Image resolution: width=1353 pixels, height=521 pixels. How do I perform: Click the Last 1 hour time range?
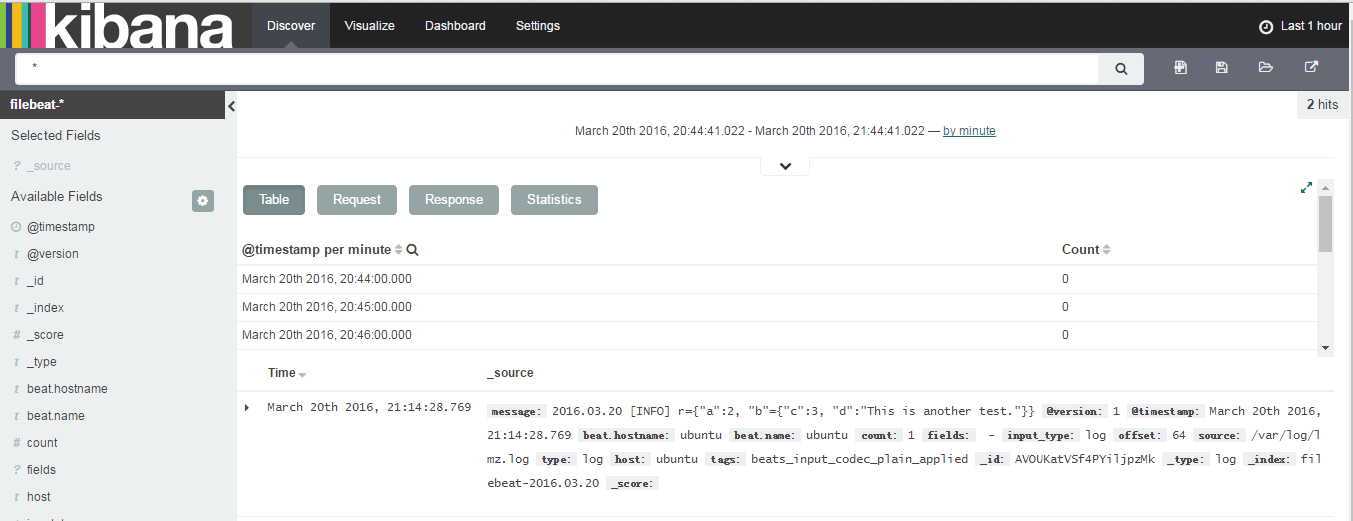(x=1311, y=27)
